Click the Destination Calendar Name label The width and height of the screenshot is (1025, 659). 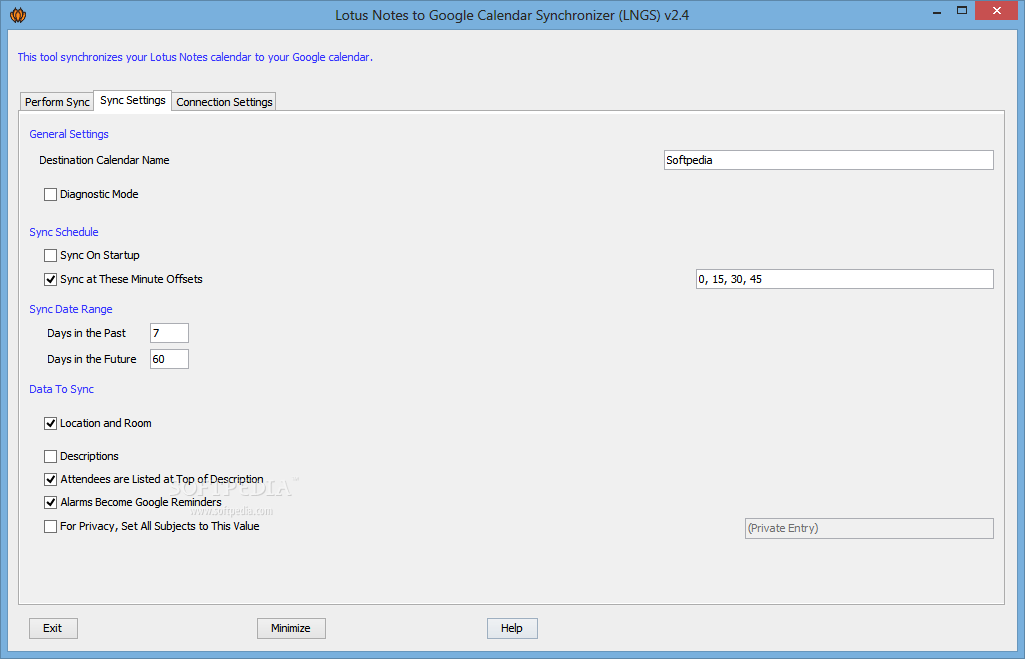(104, 160)
